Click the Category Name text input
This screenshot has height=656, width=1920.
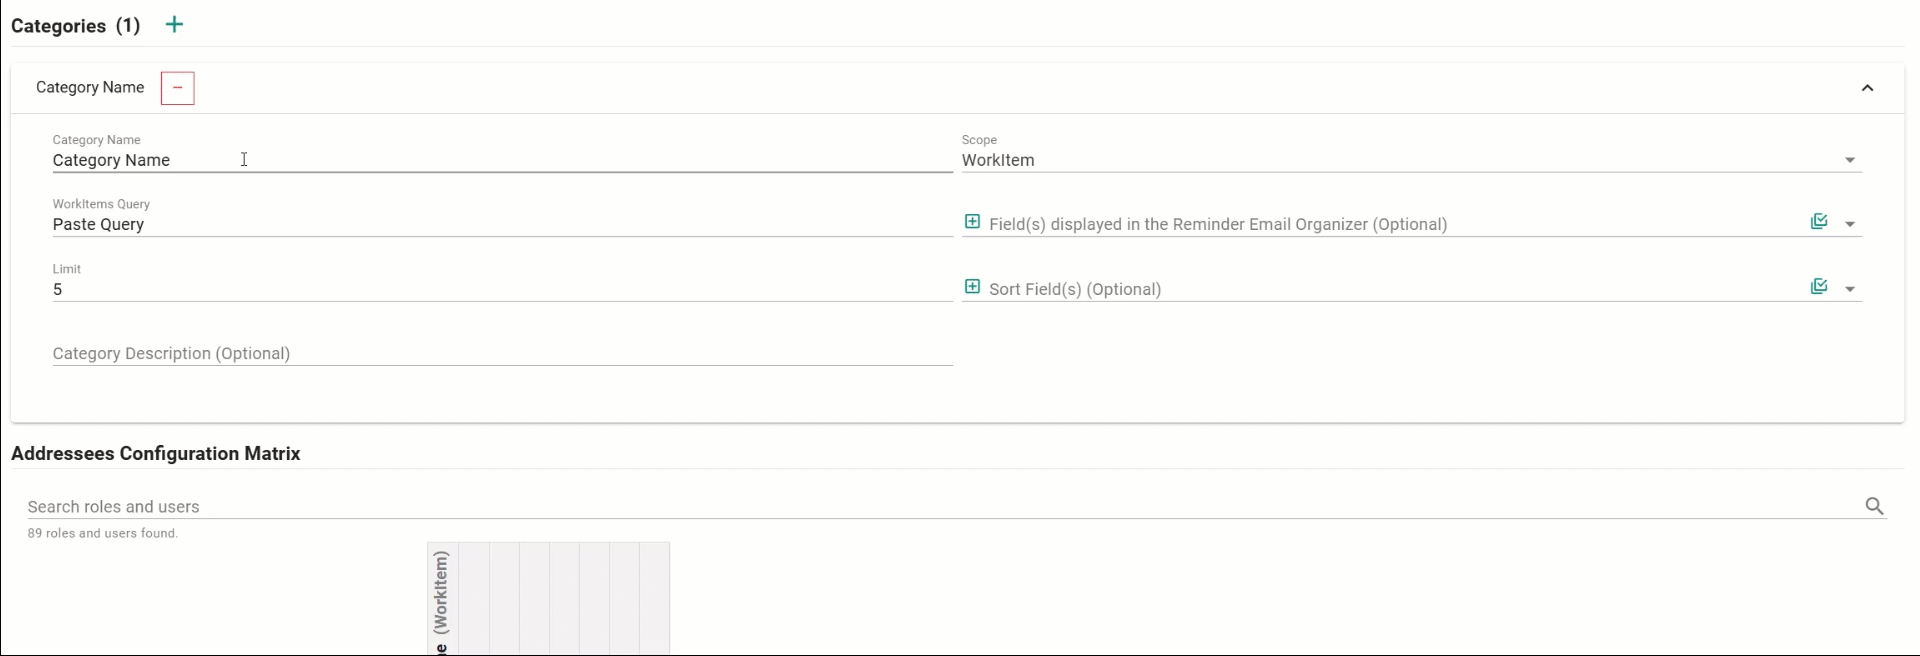(500, 160)
